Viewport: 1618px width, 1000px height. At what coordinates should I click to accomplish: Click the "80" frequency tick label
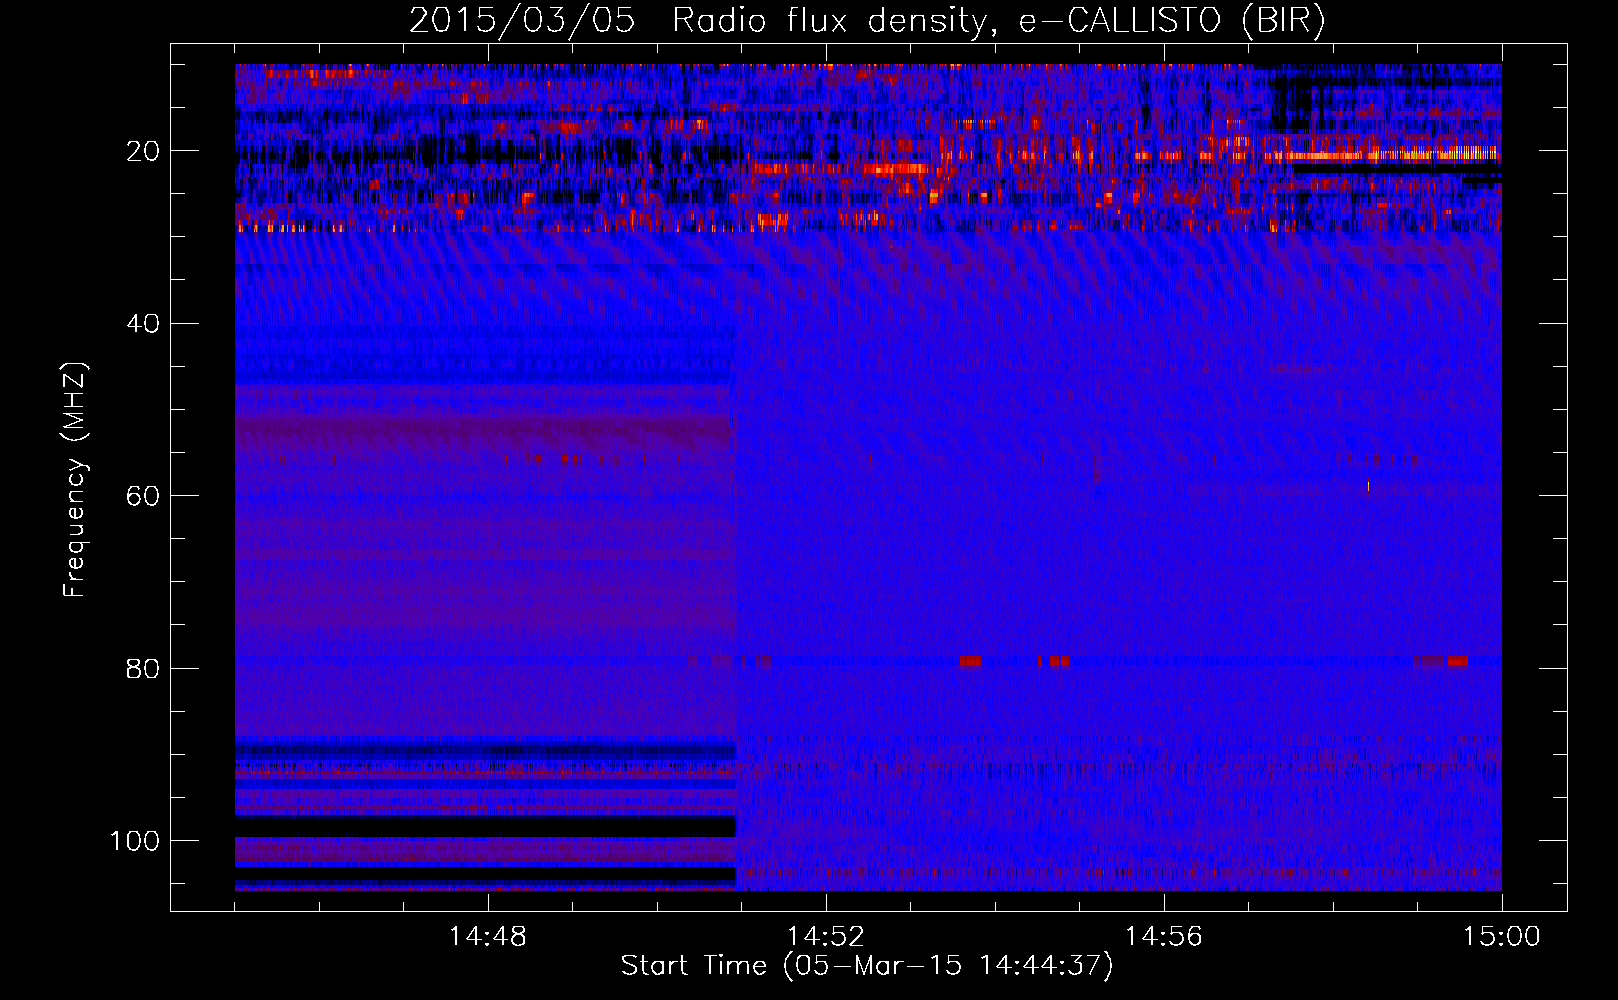pyautogui.click(x=143, y=669)
